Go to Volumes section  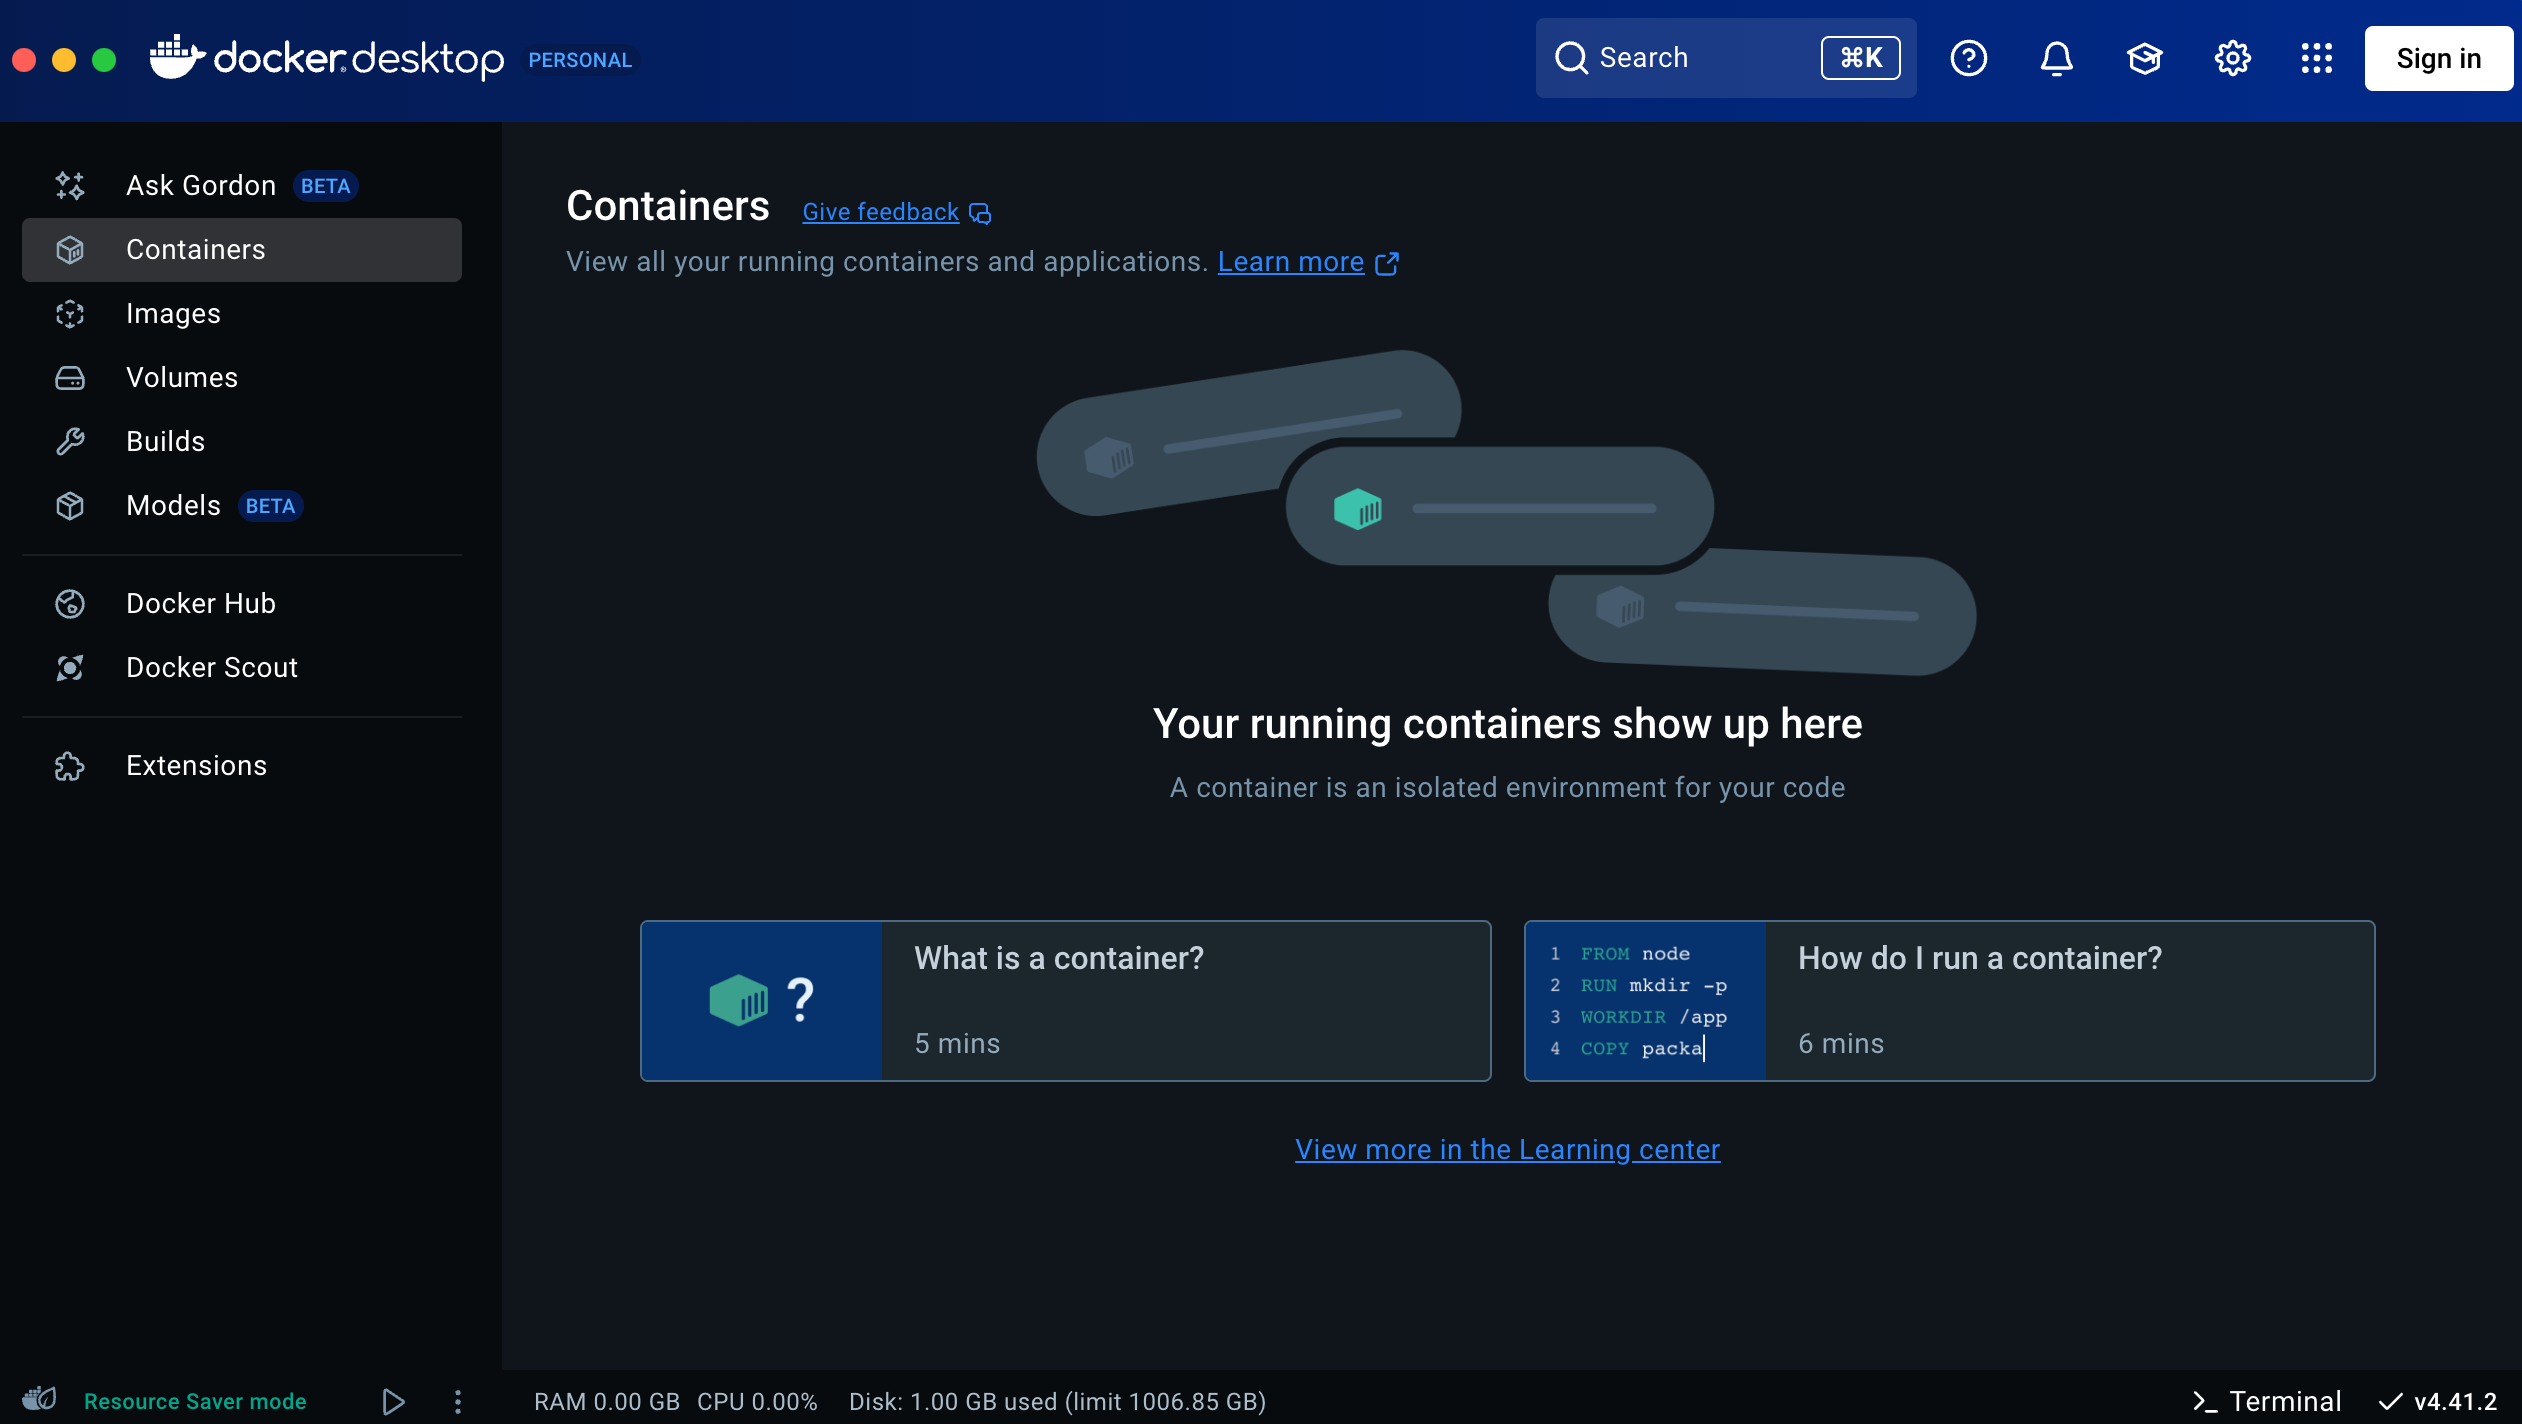coord(182,378)
